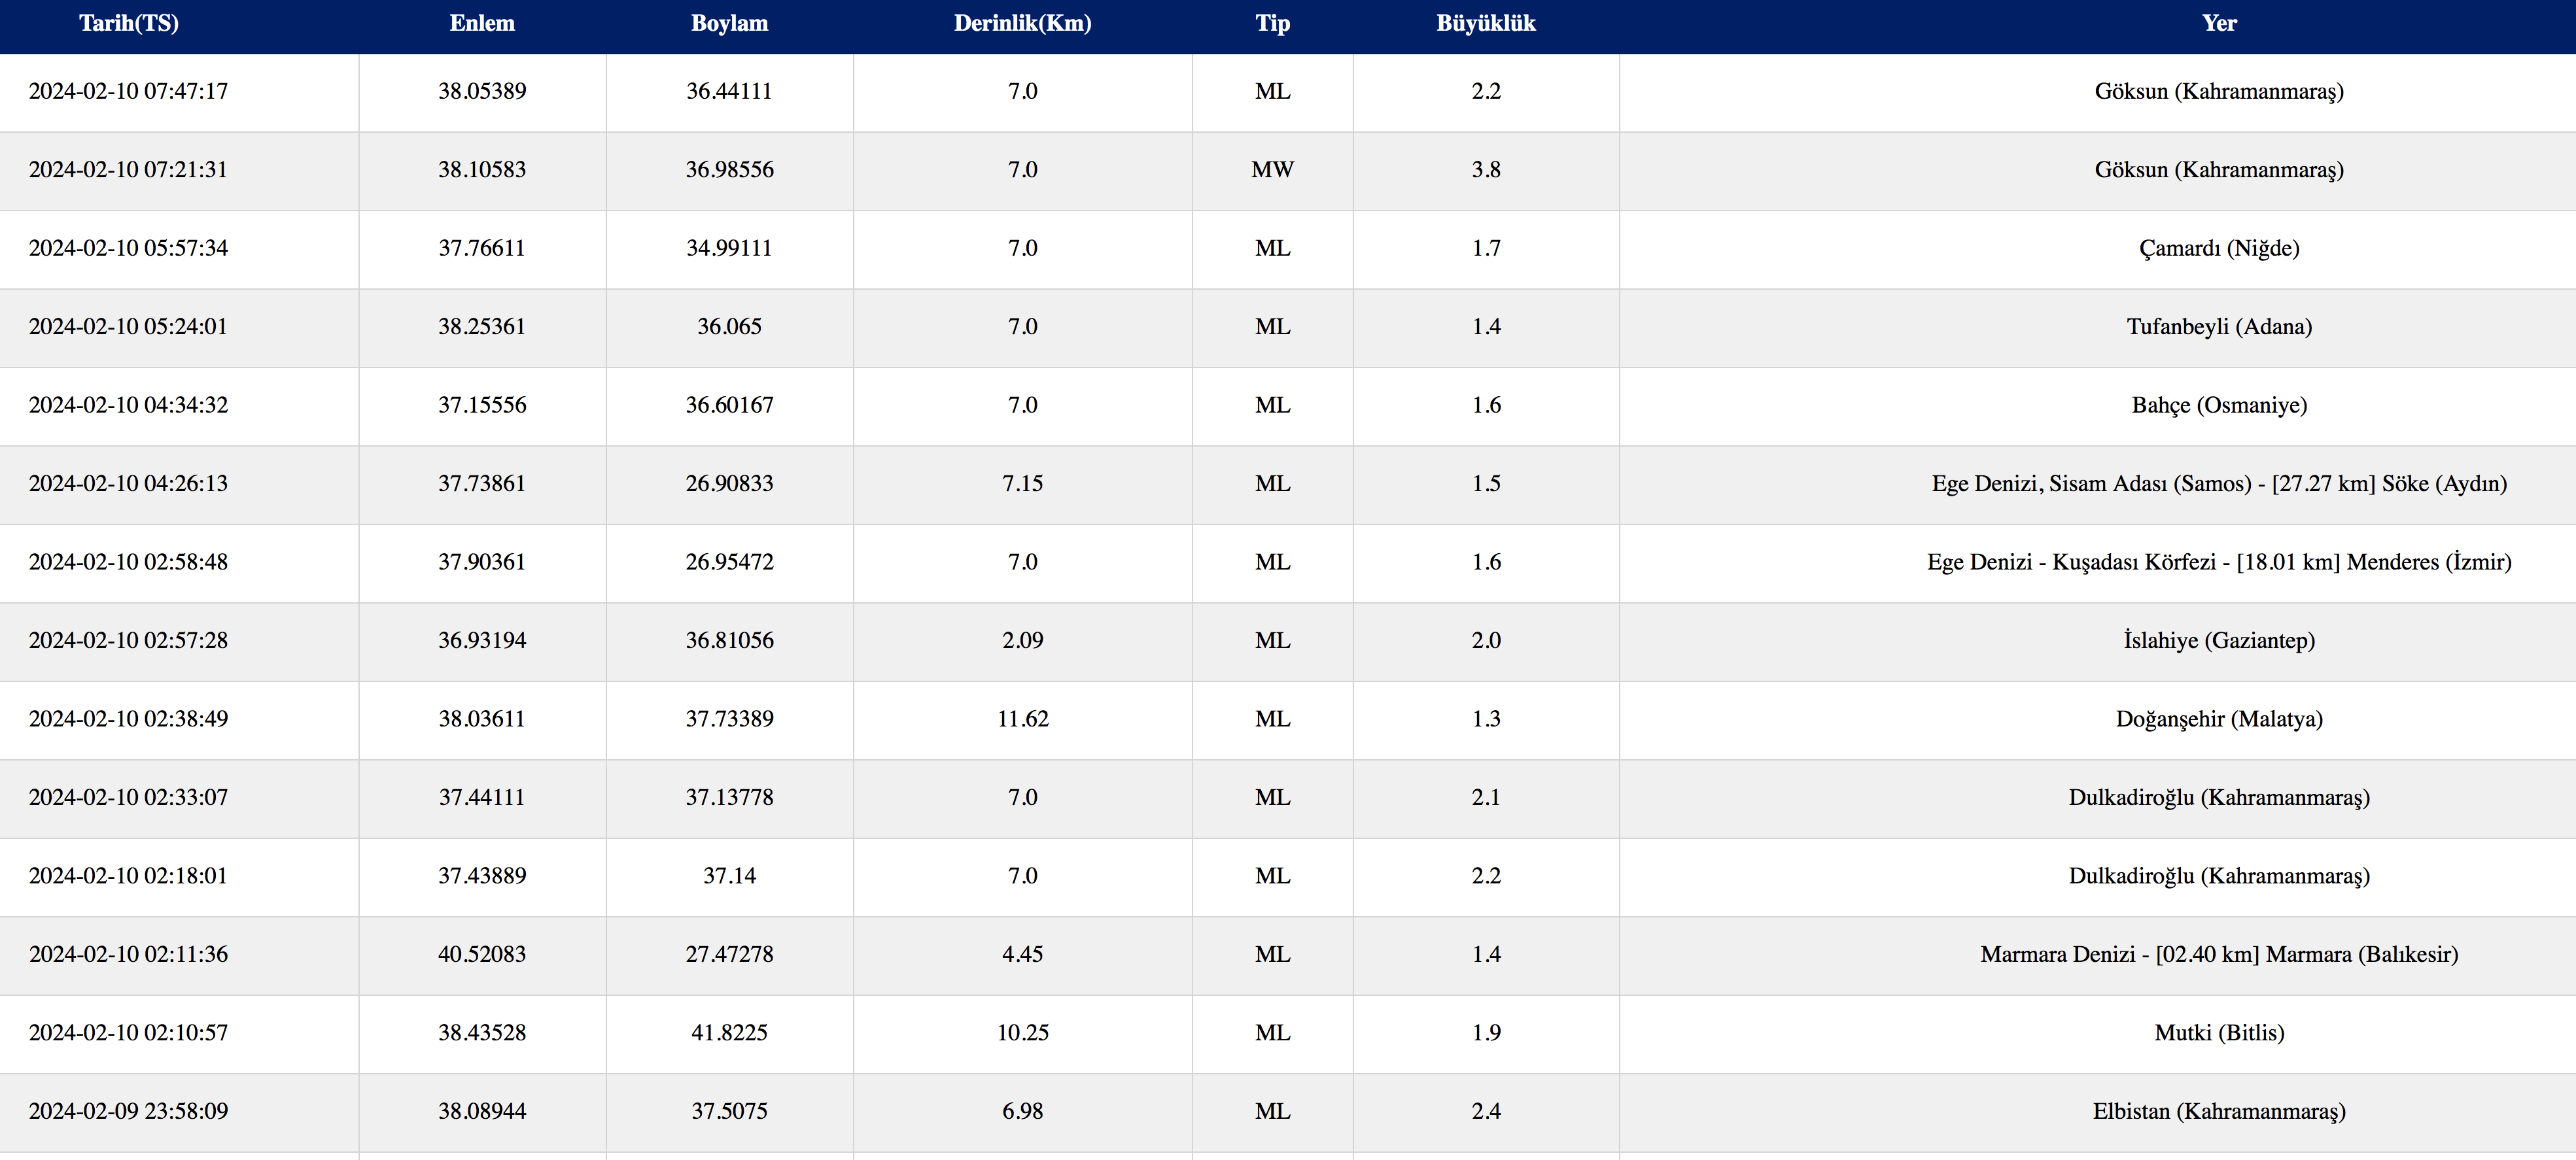Viewport: 2576px width, 1160px height.
Task: Click location Elbistan (Kahramanmaraş)
Action: 2219,1112
